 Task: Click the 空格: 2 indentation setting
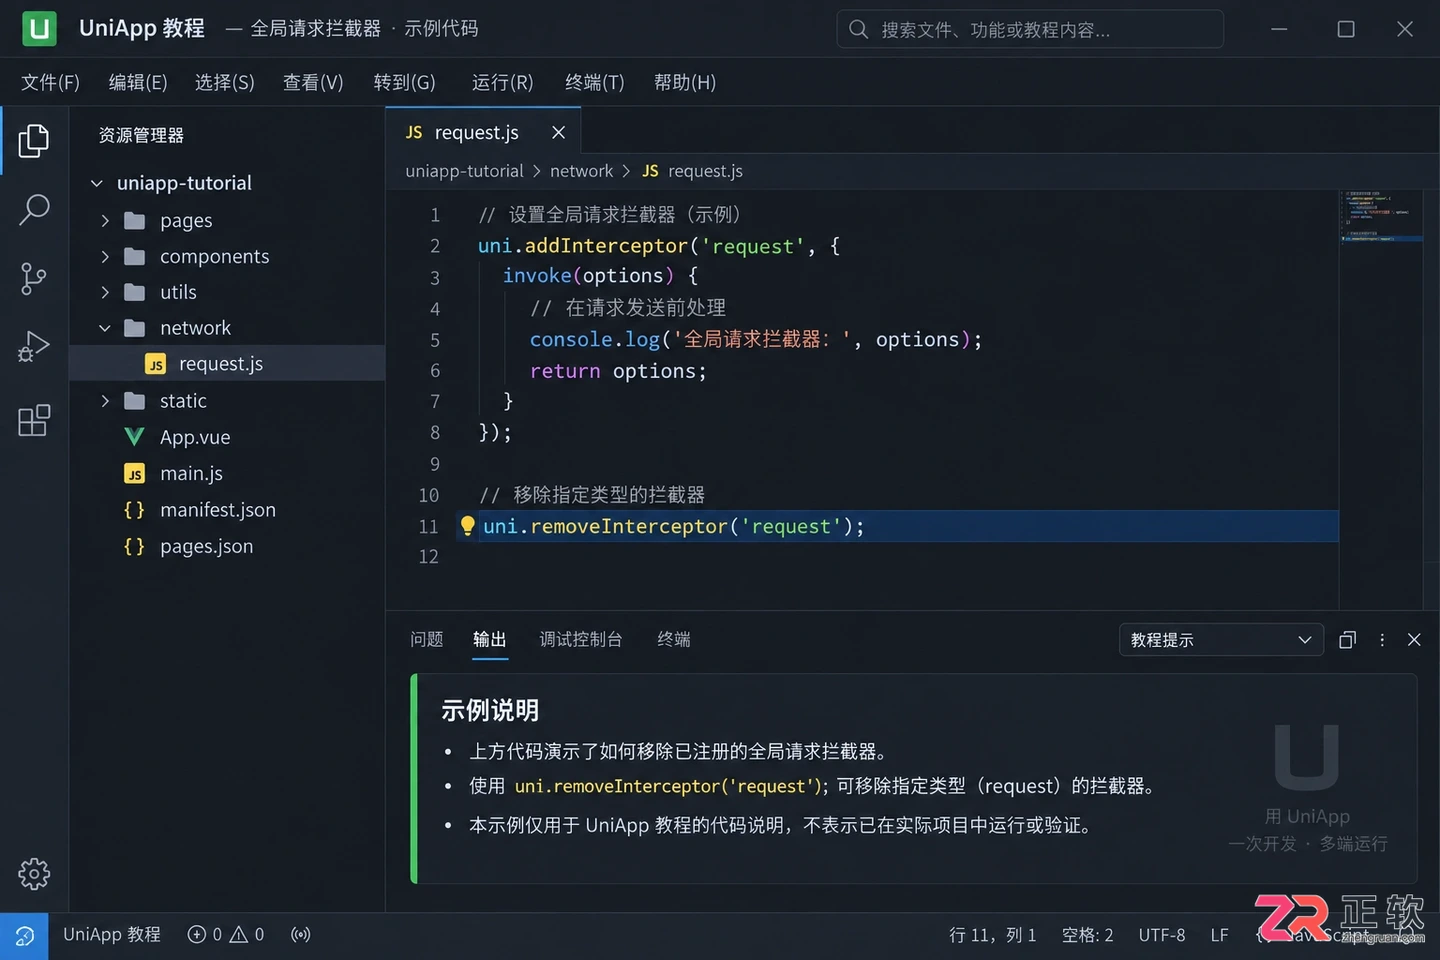click(1087, 935)
